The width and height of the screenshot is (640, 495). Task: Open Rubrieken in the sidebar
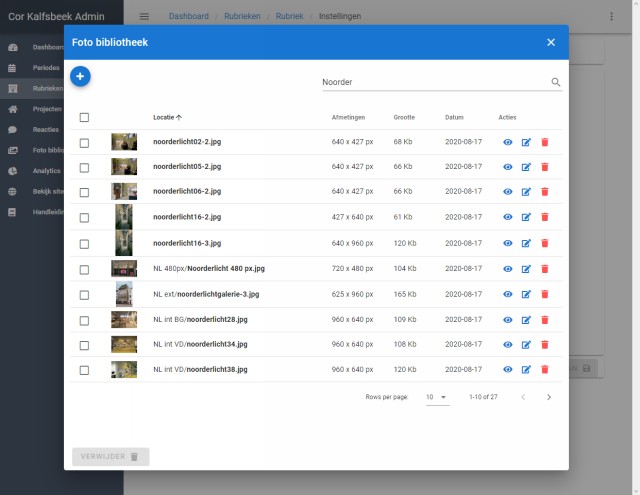click(32, 89)
